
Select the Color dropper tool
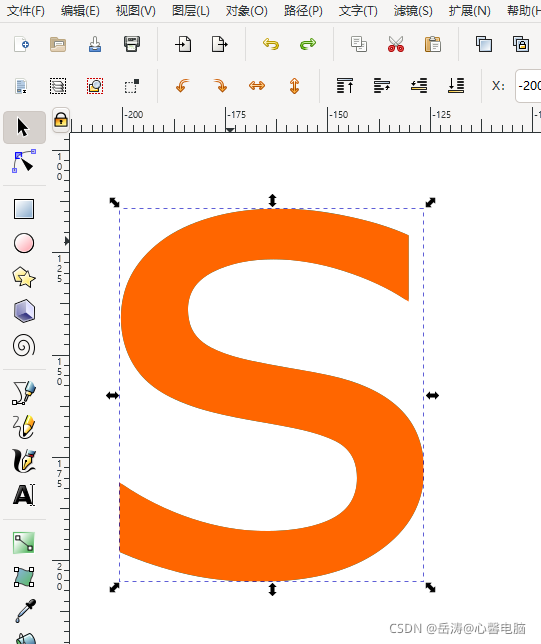(25, 611)
